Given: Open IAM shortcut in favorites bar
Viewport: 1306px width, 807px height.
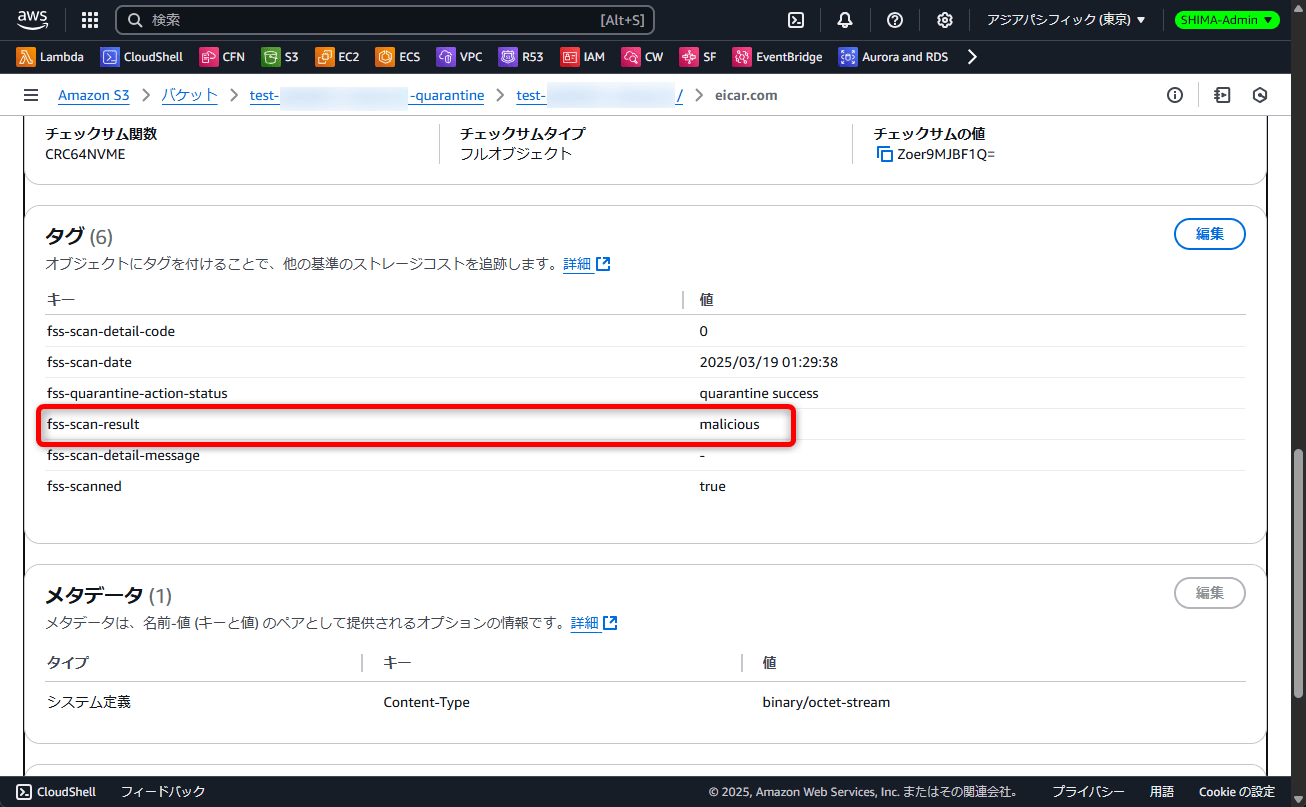Looking at the screenshot, I should pyautogui.click(x=583, y=57).
